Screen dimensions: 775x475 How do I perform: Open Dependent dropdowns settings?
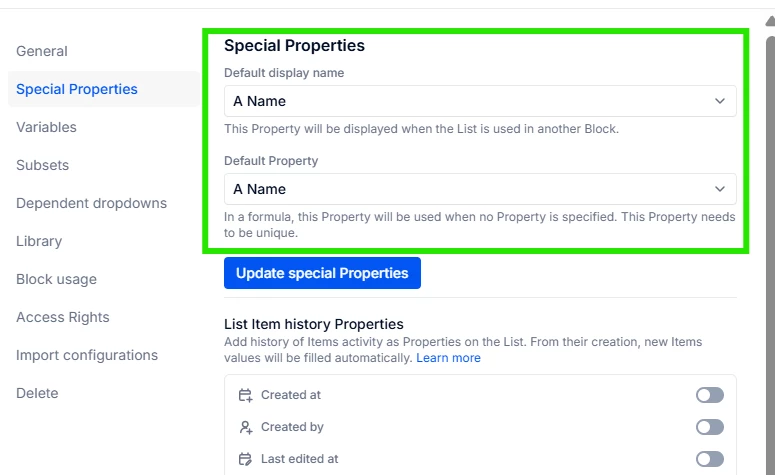pos(91,203)
